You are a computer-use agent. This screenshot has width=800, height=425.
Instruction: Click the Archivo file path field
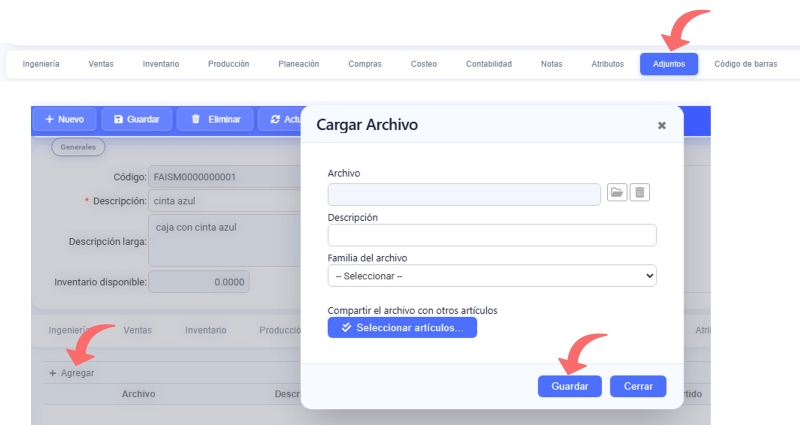click(463, 194)
